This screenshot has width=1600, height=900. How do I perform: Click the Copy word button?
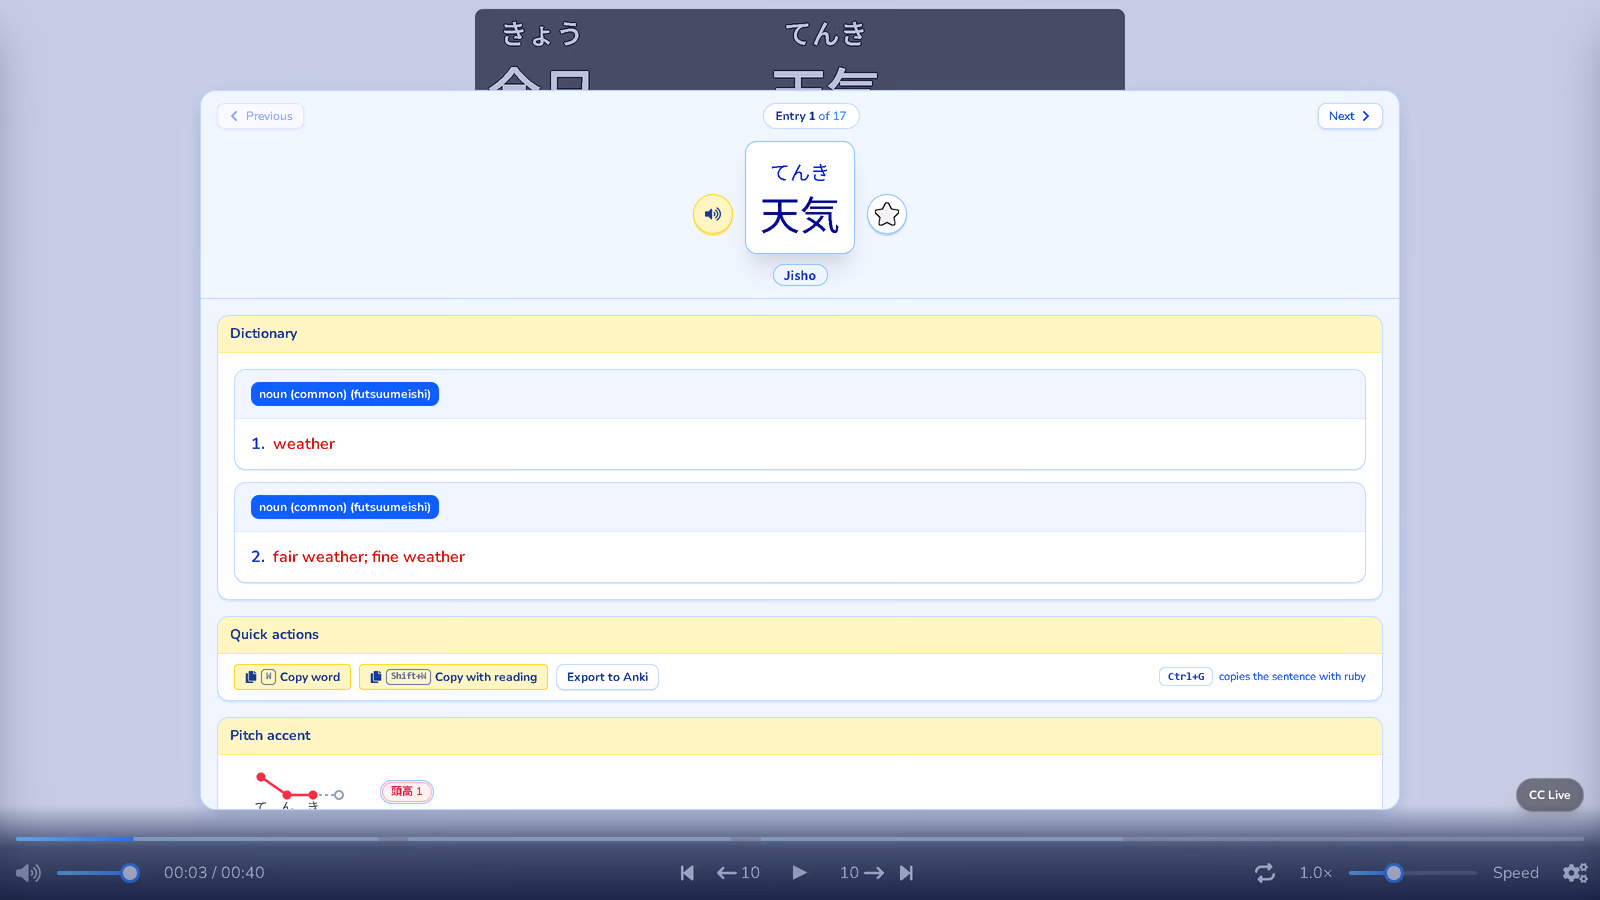click(292, 677)
